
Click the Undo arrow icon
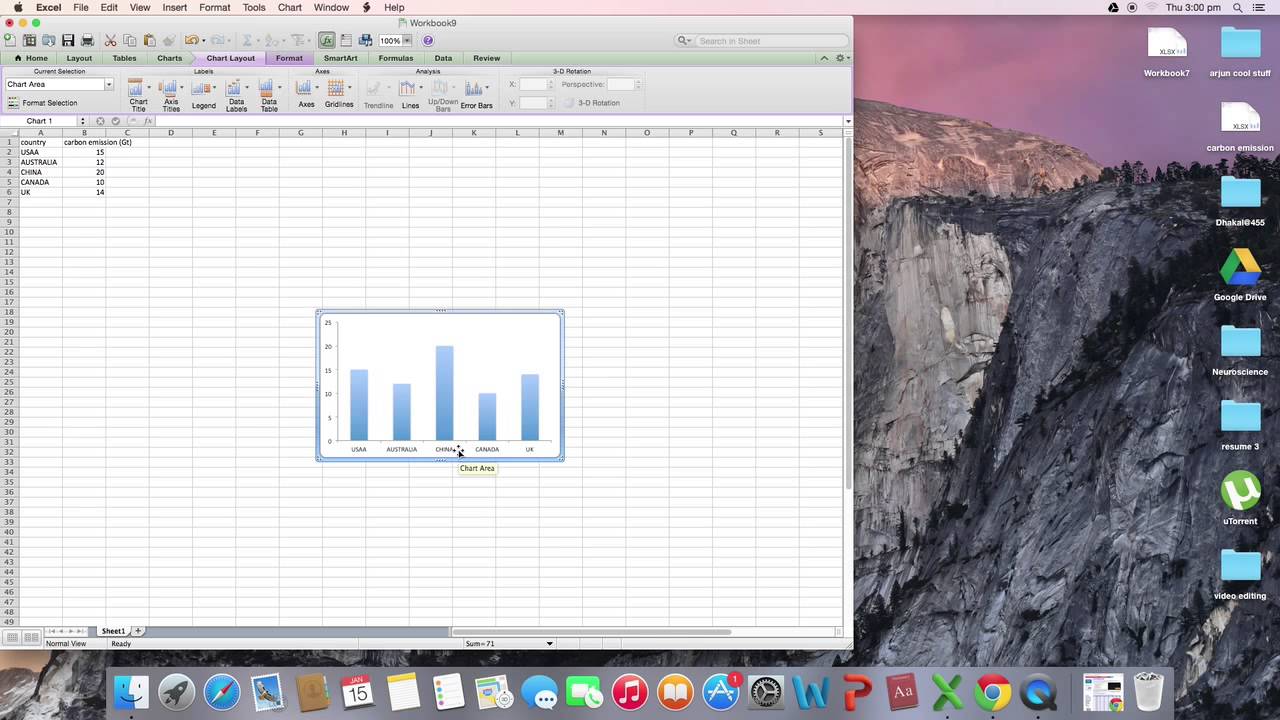coord(190,40)
